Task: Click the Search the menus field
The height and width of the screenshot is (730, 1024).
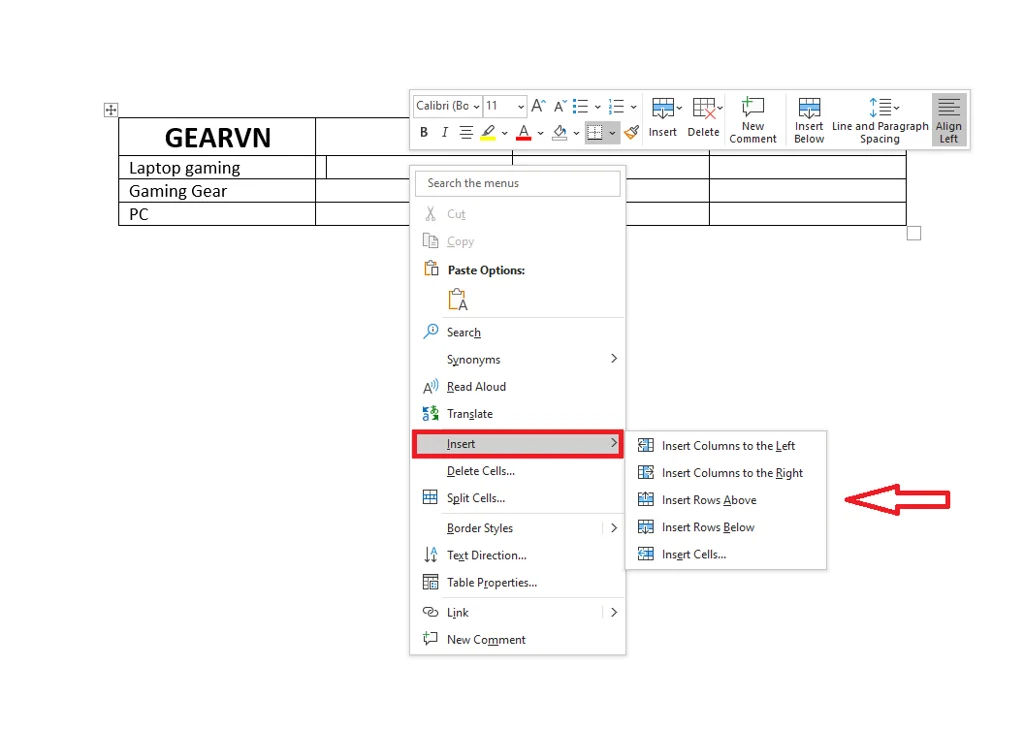Action: pyautogui.click(x=517, y=183)
